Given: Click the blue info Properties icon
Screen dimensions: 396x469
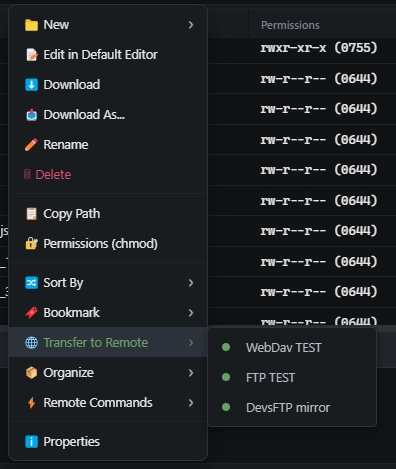Looking at the screenshot, I should click(31, 442).
